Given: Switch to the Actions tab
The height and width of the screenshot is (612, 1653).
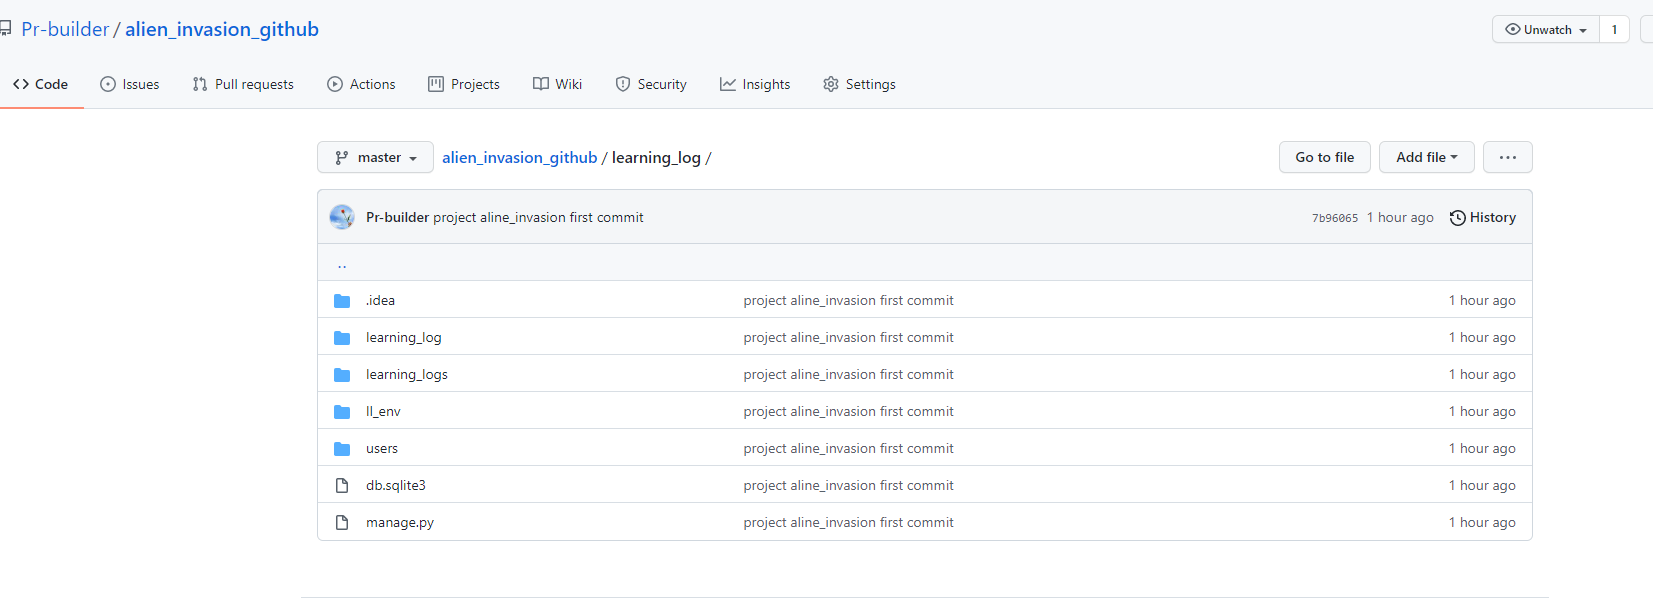Looking at the screenshot, I should pos(361,84).
